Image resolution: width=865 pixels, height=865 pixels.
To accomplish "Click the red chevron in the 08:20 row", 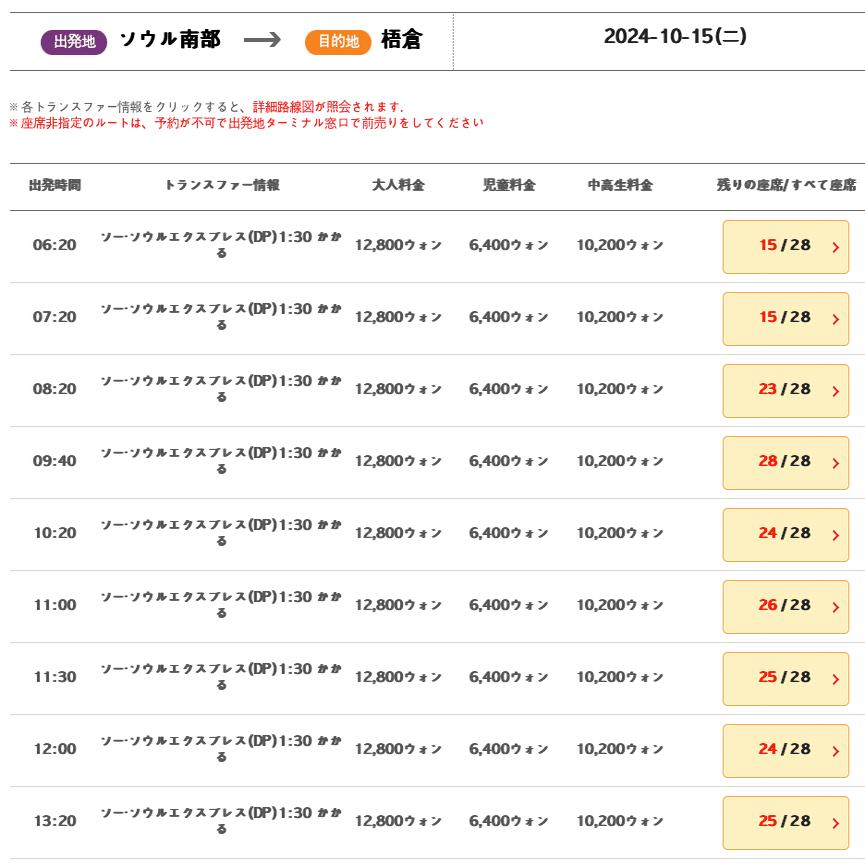I will click(x=835, y=391).
